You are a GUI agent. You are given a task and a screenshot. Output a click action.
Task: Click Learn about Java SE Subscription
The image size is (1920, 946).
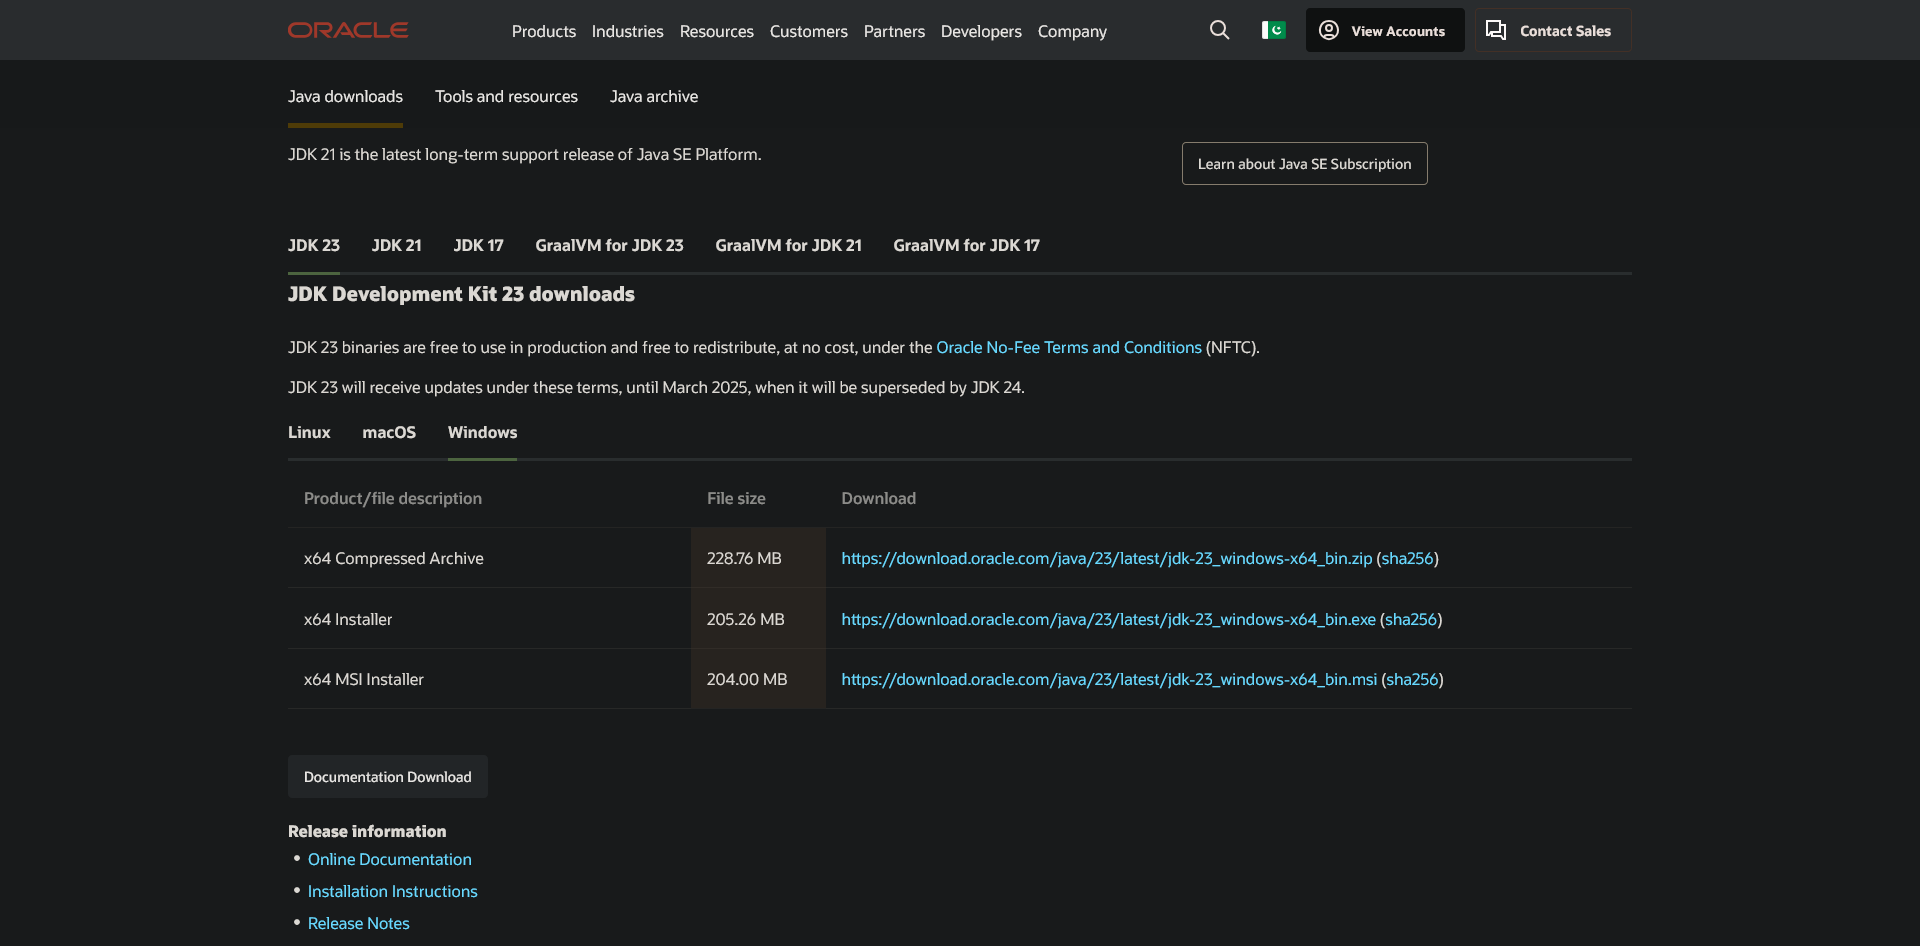pos(1304,164)
